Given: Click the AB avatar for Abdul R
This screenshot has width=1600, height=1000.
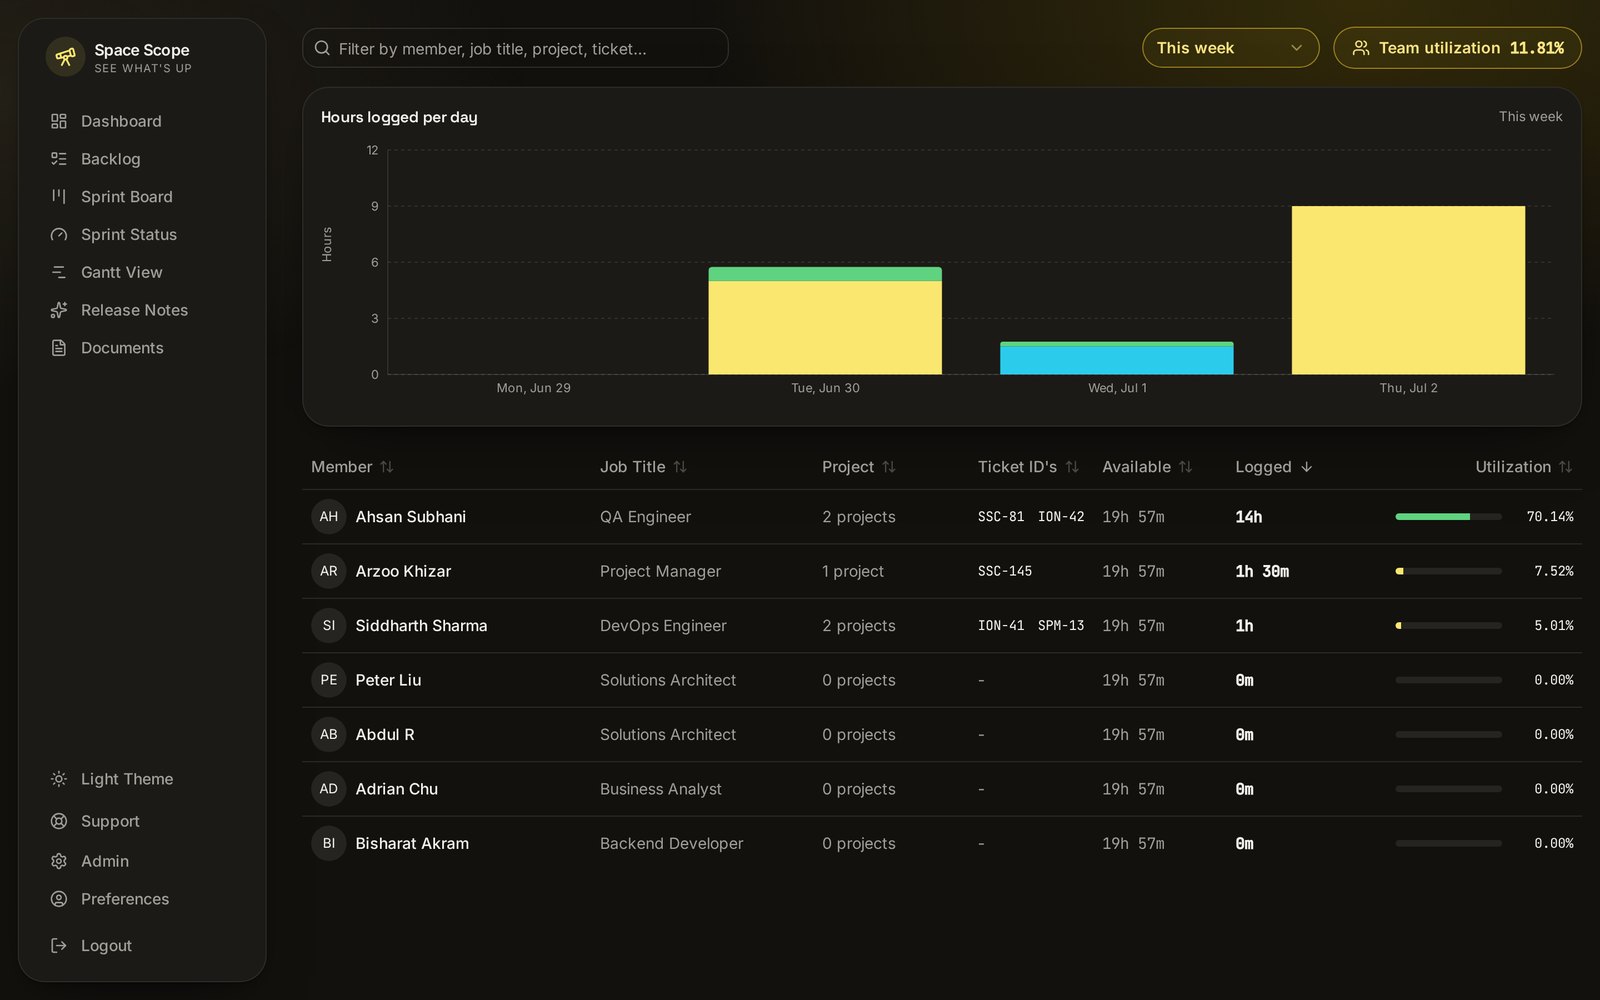Looking at the screenshot, I should [x=329, y=735].
